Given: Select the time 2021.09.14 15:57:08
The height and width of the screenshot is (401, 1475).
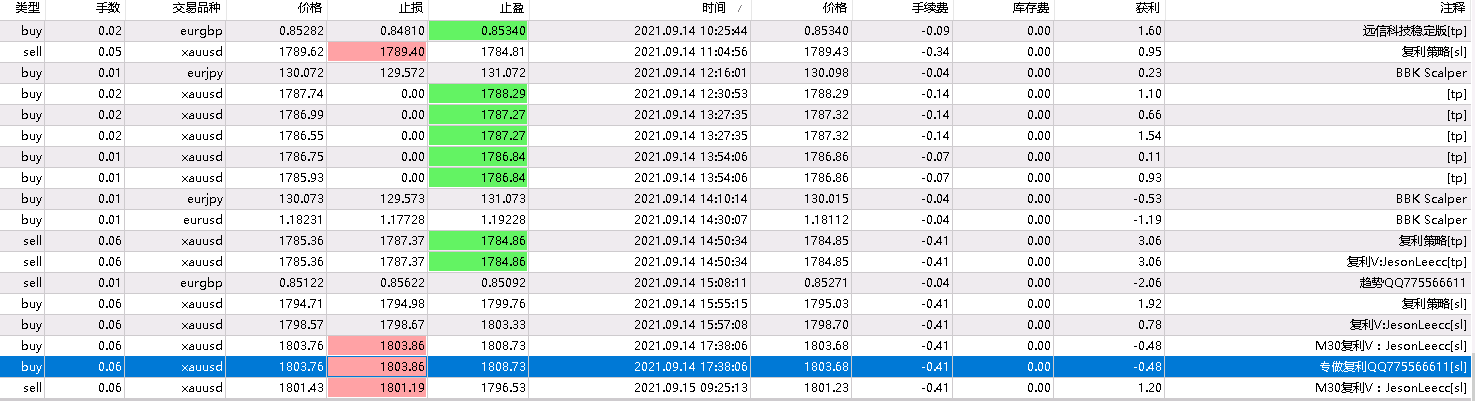Looking at the screenshot, I should [691, 324].
